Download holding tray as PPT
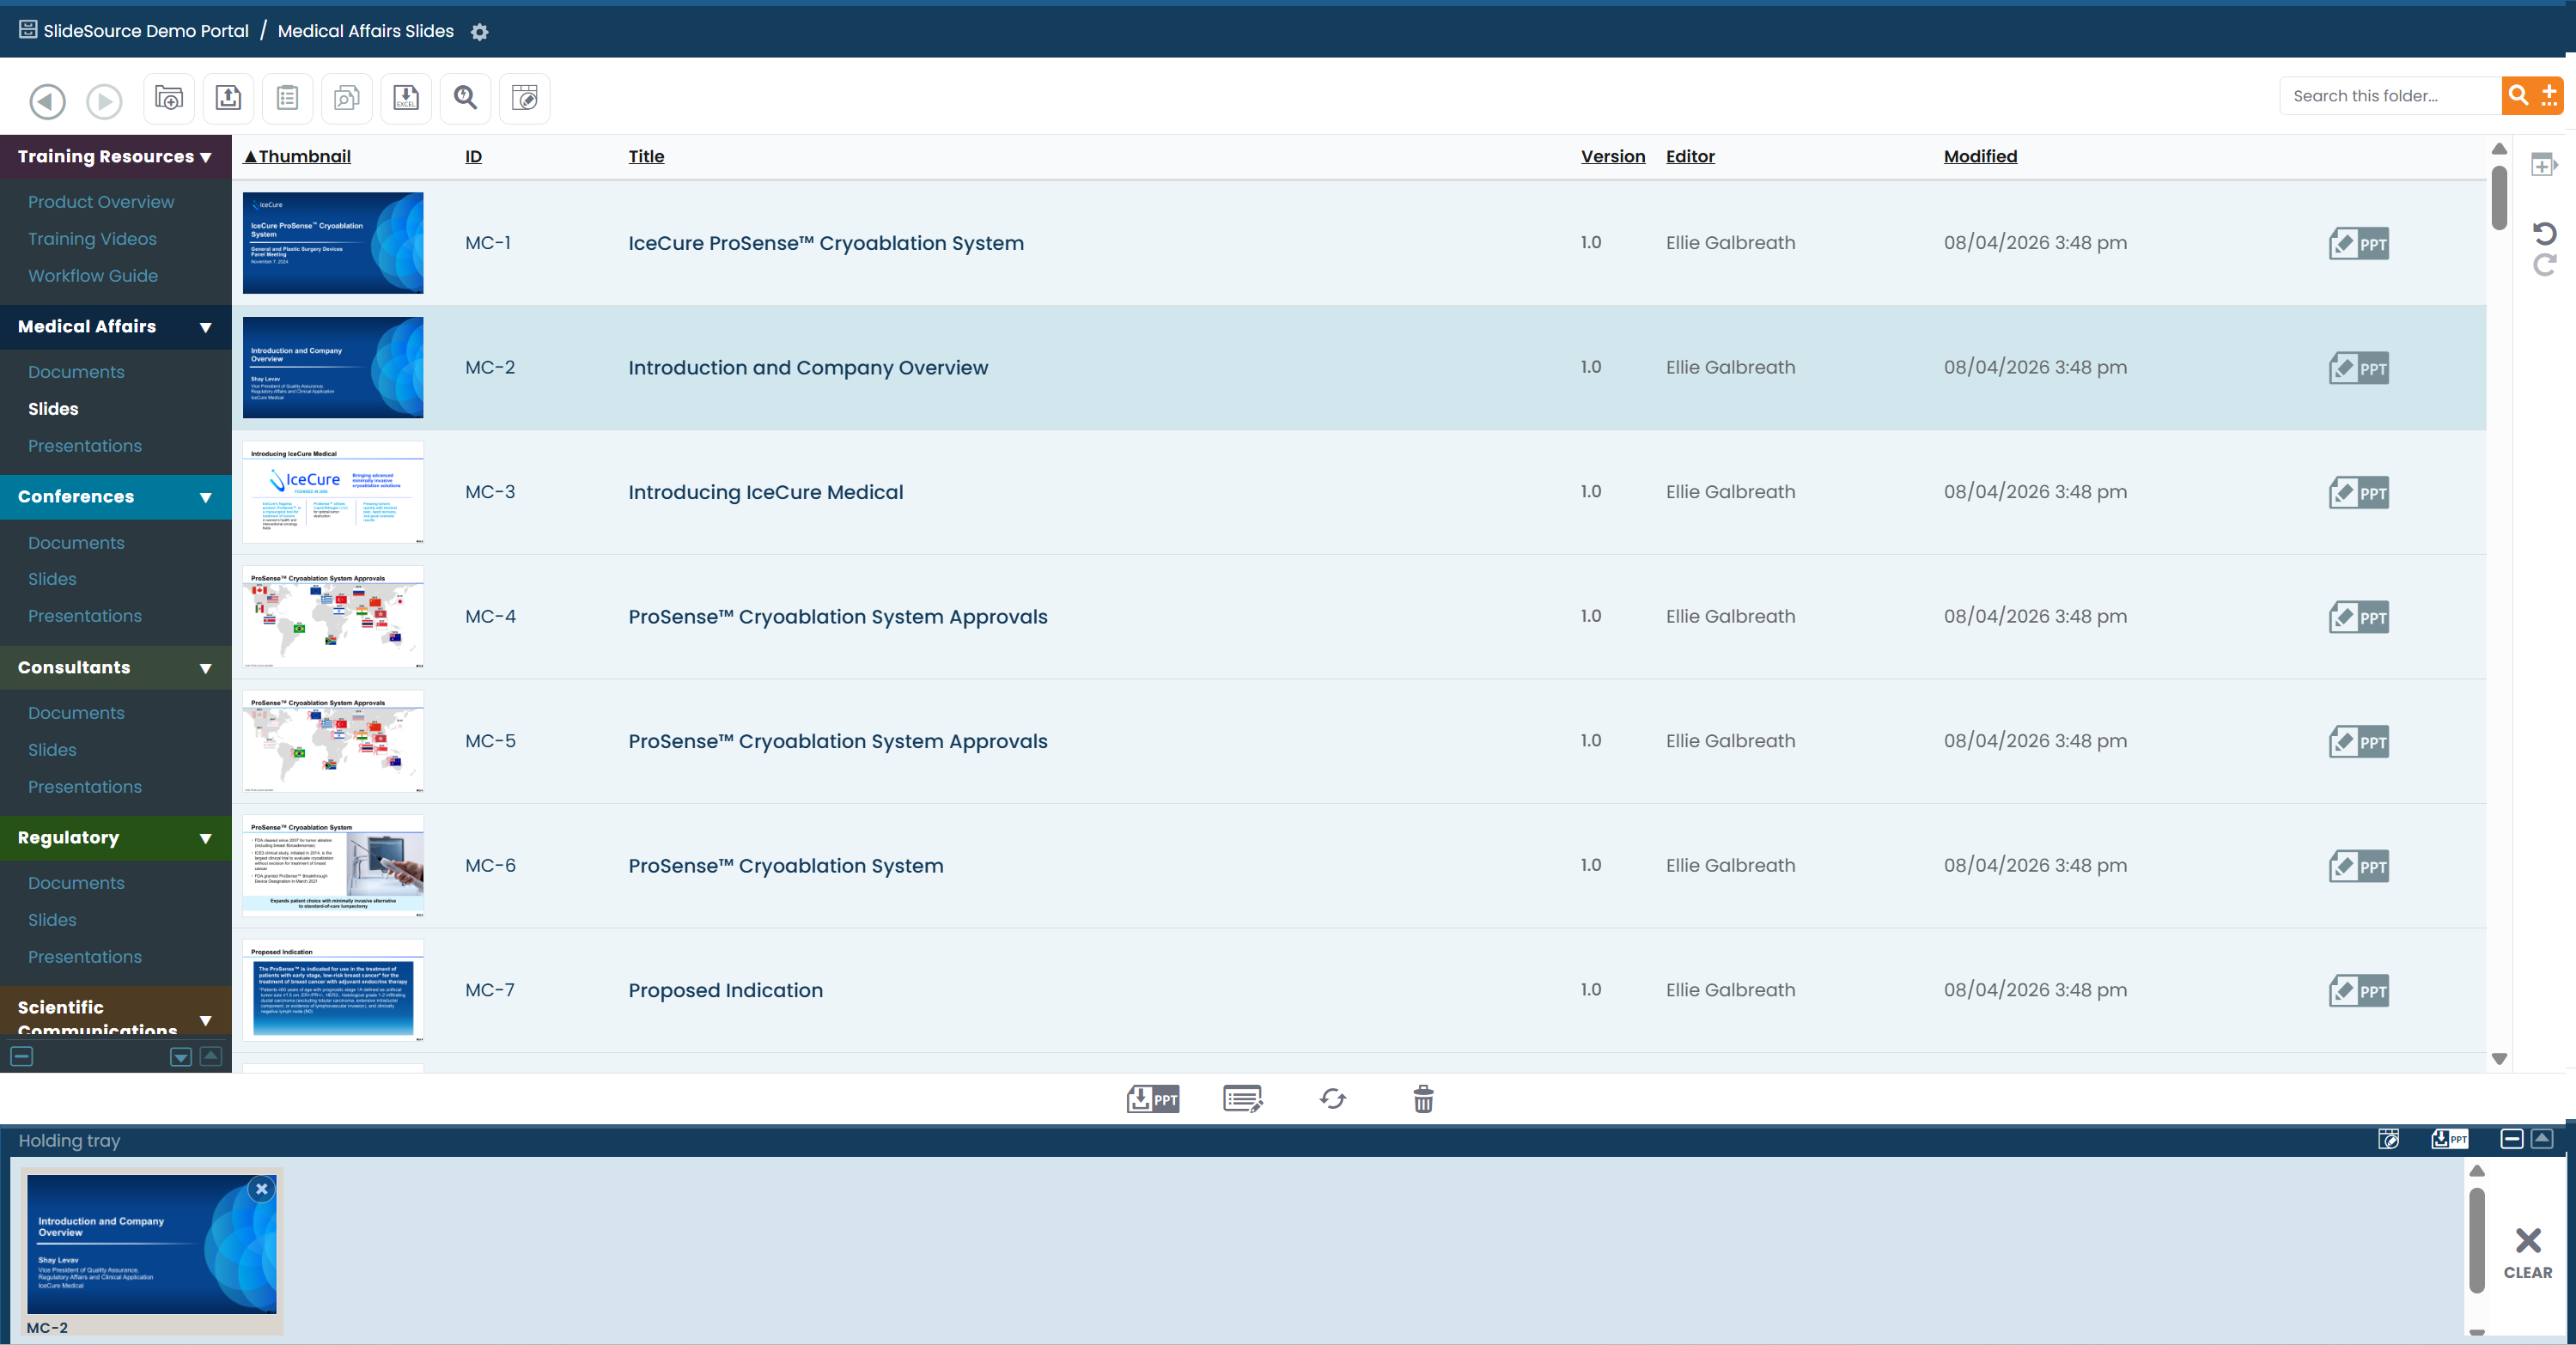Screen dimensions: 2576x1345 click(x=2449, y=1139)
